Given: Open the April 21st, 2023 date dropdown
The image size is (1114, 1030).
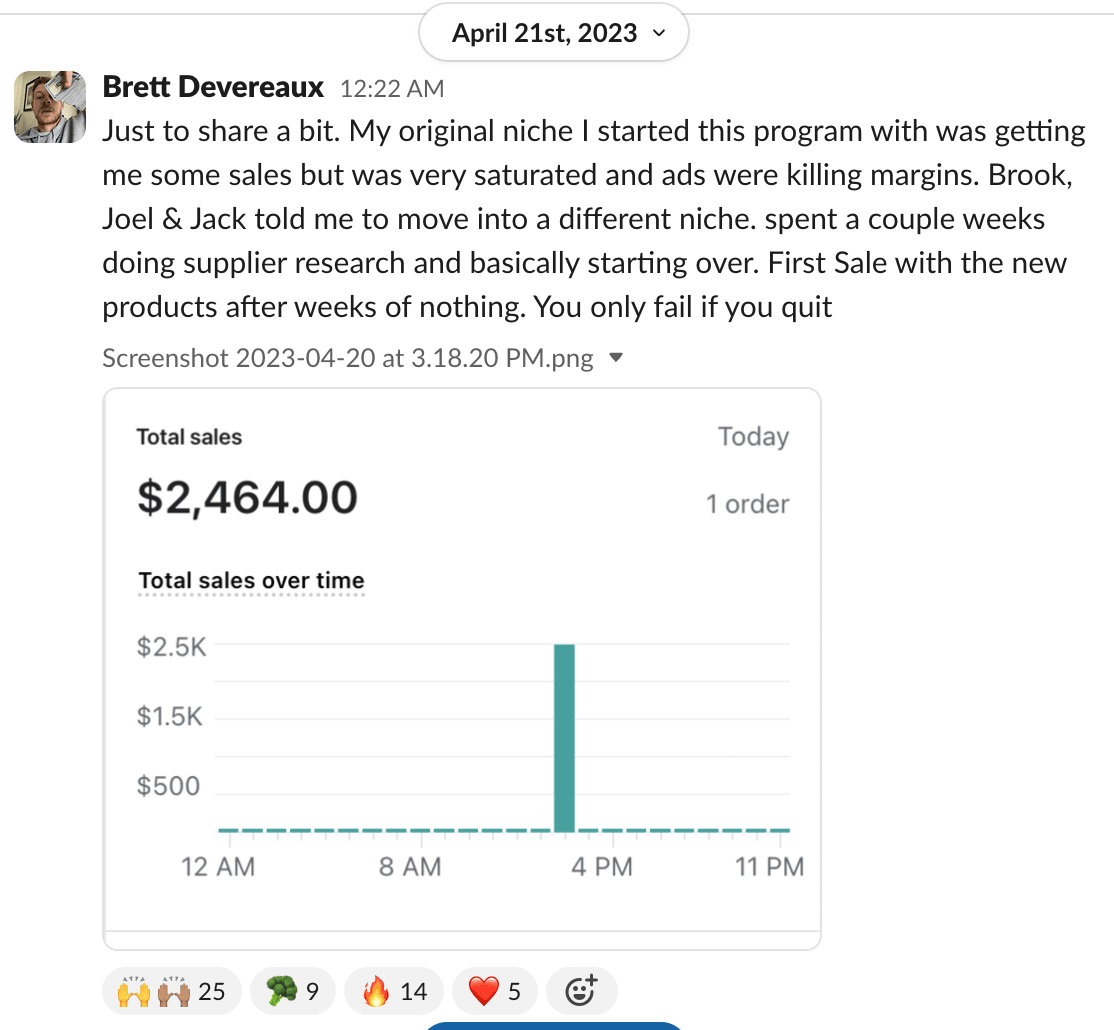Looking at the screenshot, I should [554, 33].
